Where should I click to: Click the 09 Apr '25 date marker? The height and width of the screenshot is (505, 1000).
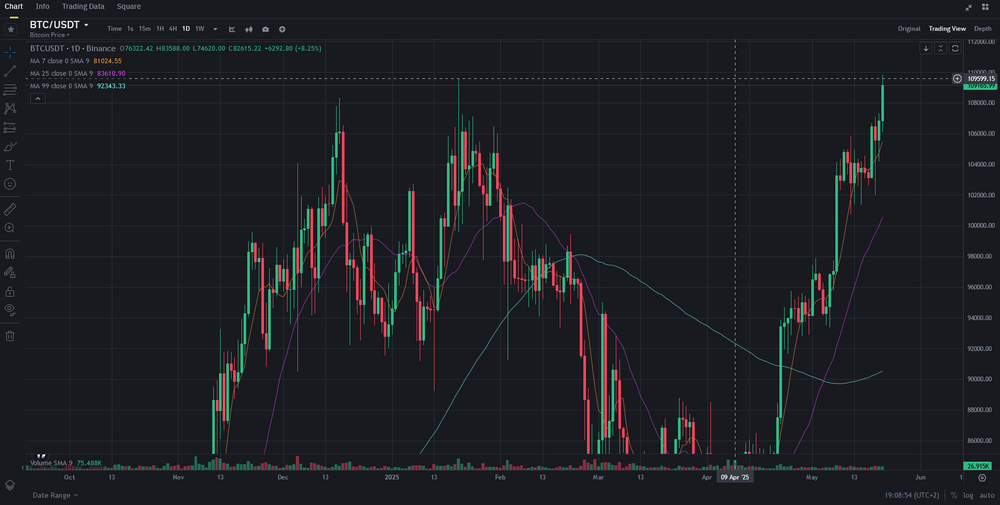[735, 477]
